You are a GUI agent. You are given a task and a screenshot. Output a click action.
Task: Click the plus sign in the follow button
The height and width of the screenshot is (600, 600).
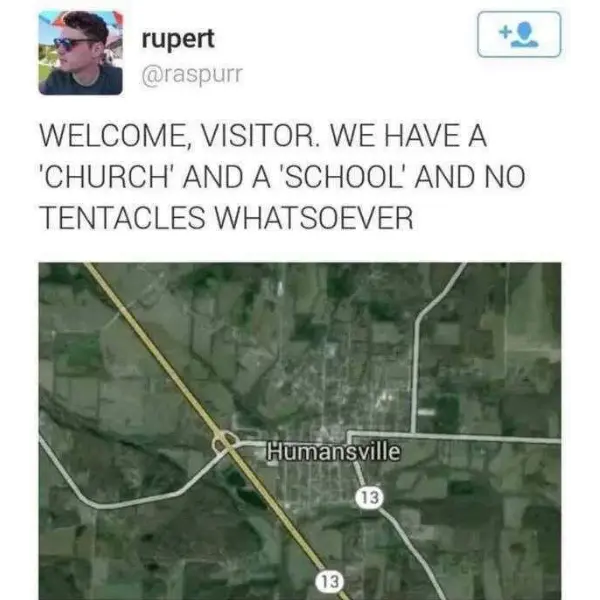505,32
